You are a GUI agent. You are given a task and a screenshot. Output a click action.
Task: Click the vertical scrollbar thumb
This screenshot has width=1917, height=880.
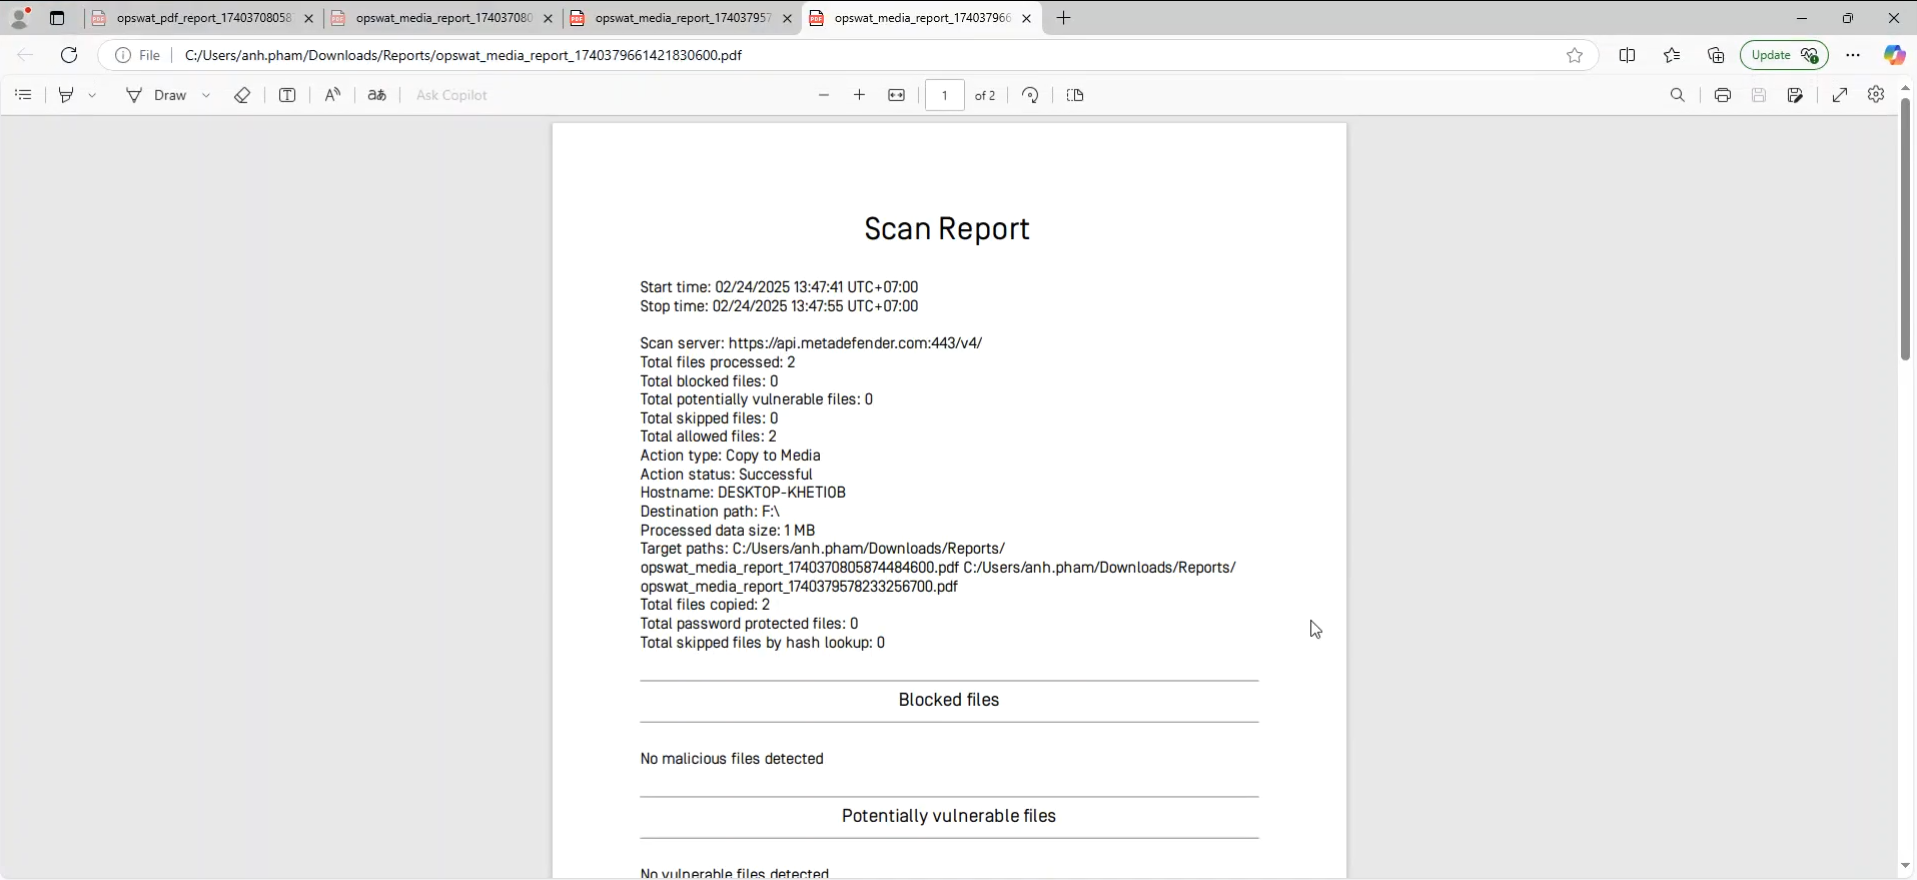(1905, 229)
